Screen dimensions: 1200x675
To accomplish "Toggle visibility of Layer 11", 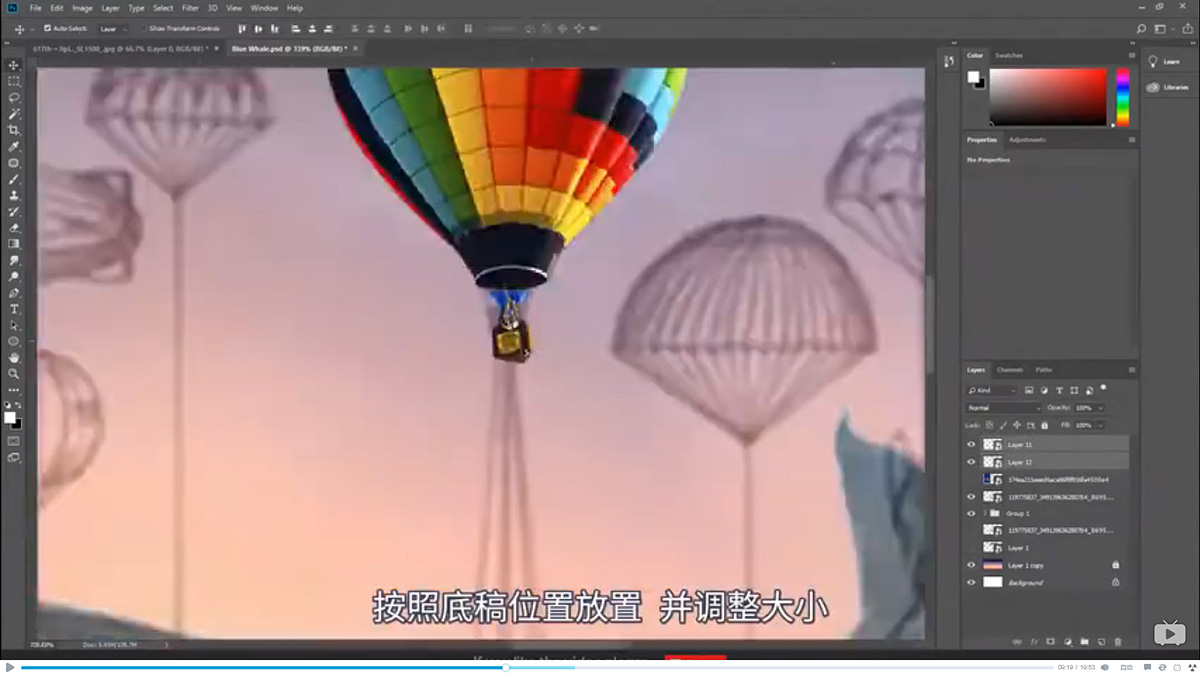I will point(970,443).
